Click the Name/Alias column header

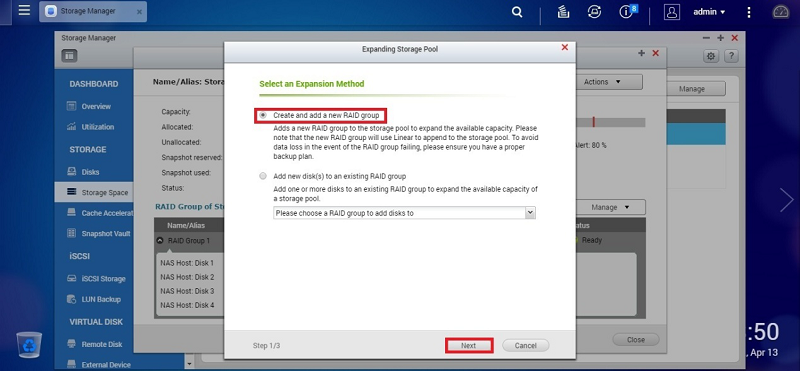tap(186, 225)
